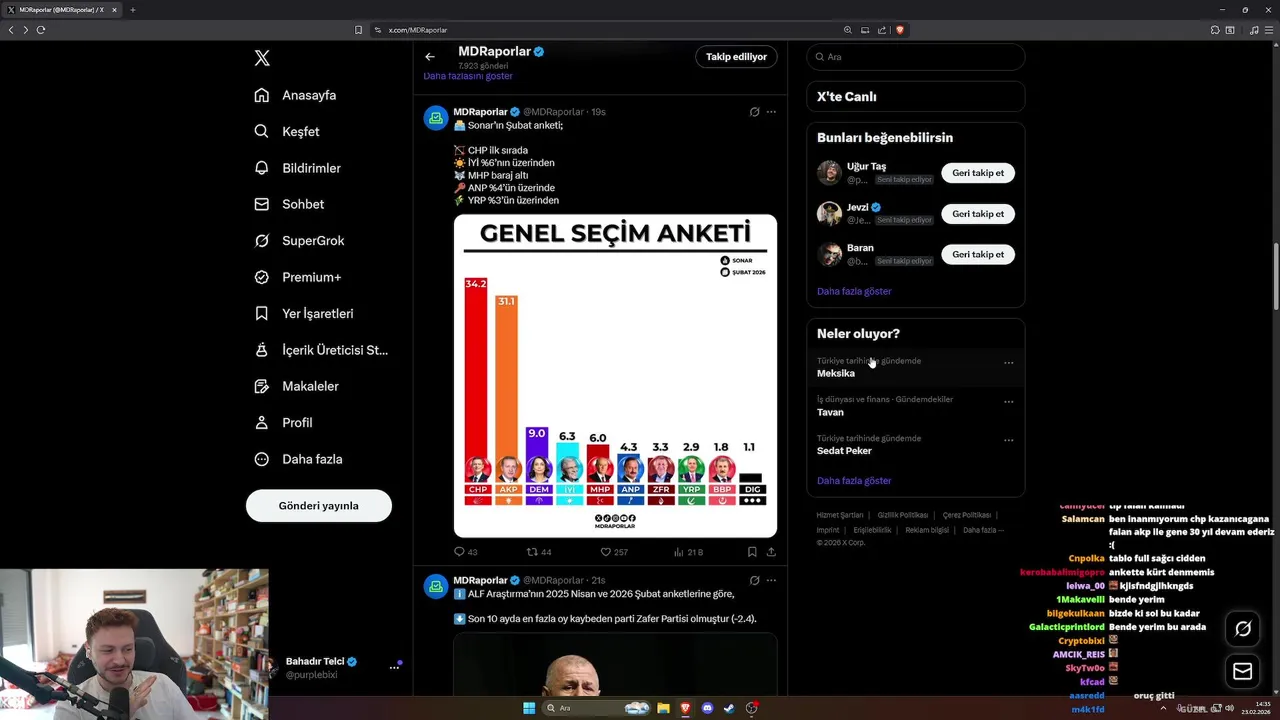Screen dimensions: 1280x720
Task: Open more options on Sonar poll post
Action: click(771, 112)
